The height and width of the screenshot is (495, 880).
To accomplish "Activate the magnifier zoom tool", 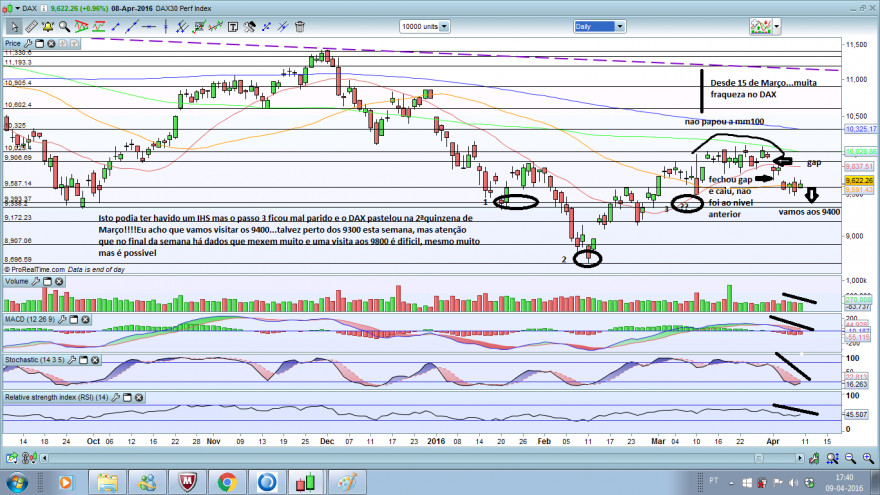I will point(65,26).
